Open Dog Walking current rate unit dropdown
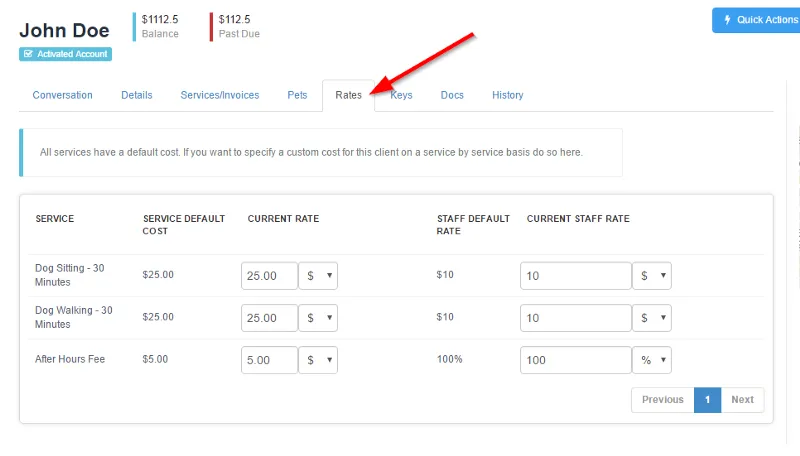Image resolution: width=800 pixels, height=456 pixels. [318, 318]
